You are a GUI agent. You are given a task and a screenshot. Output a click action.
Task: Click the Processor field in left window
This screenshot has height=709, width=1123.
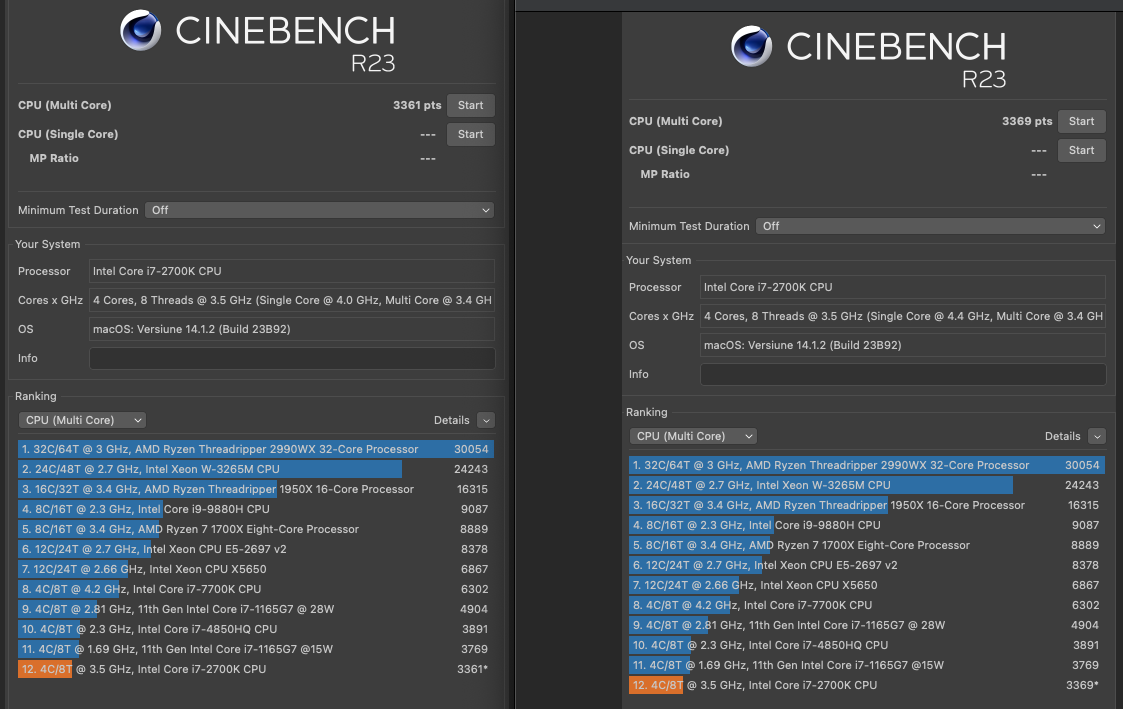tap(291, 271)
